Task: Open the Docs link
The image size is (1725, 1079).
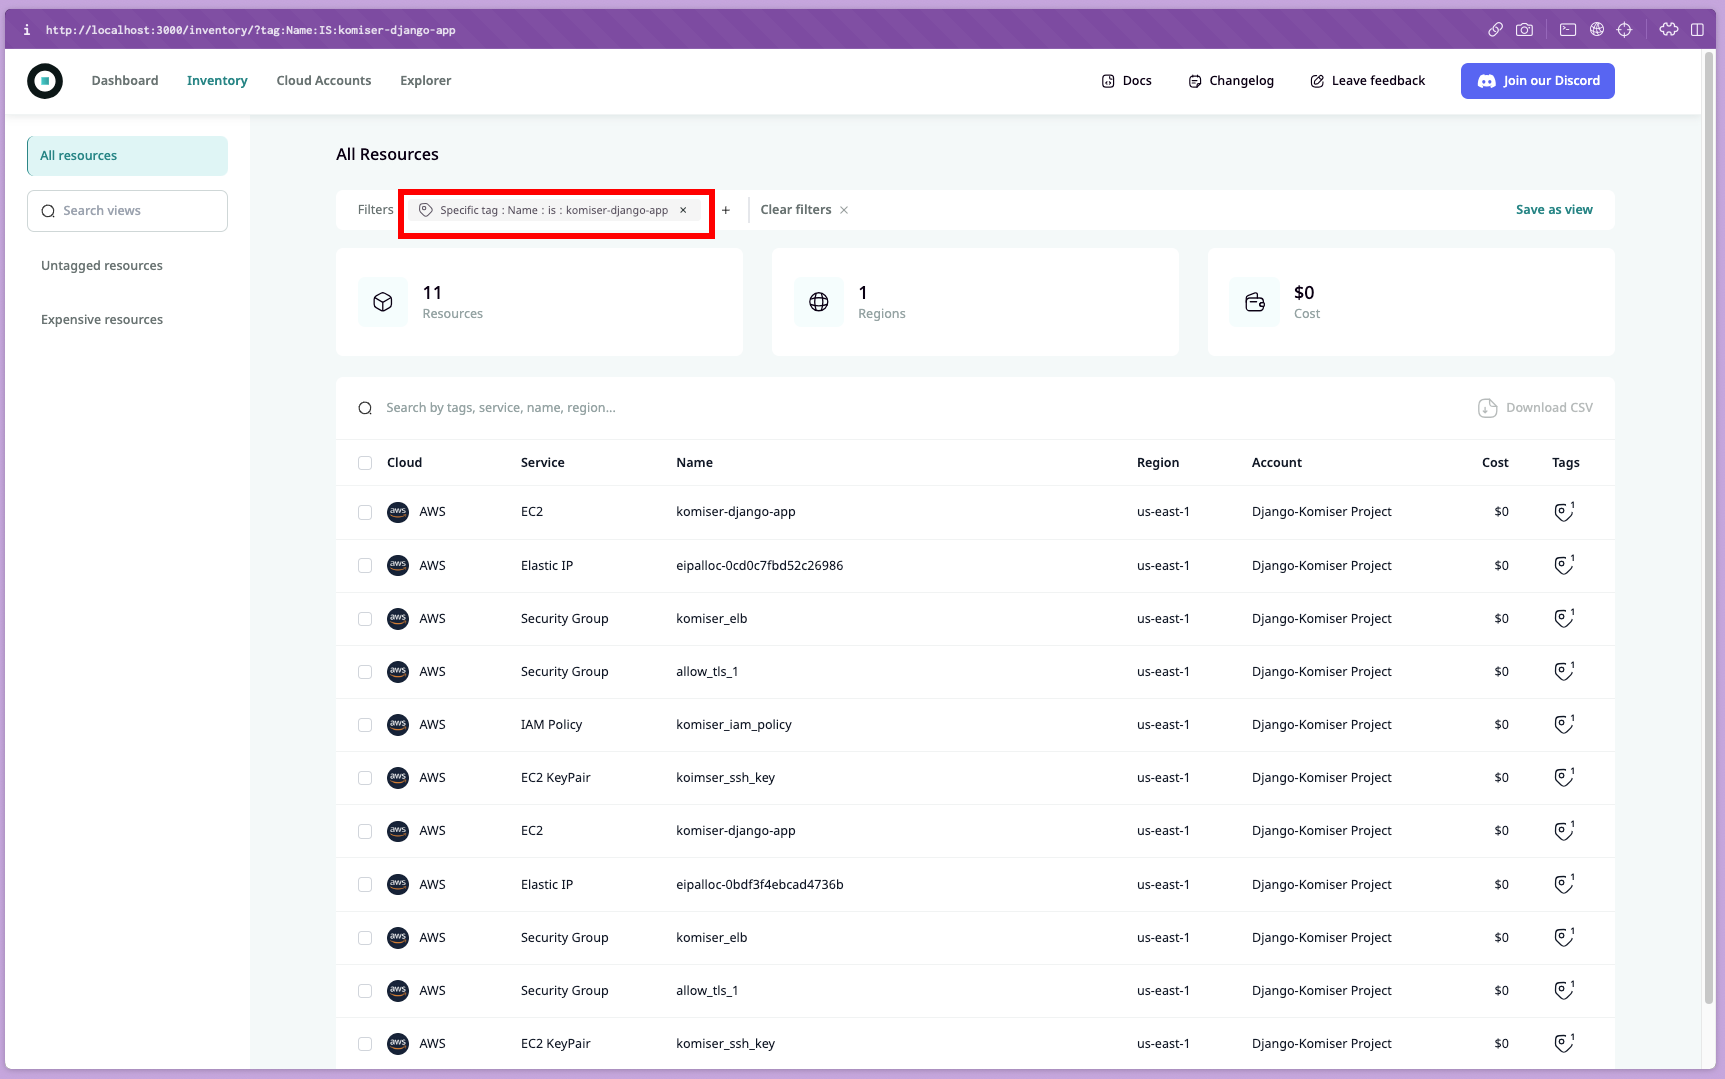Action: [x=1127, y=81]
